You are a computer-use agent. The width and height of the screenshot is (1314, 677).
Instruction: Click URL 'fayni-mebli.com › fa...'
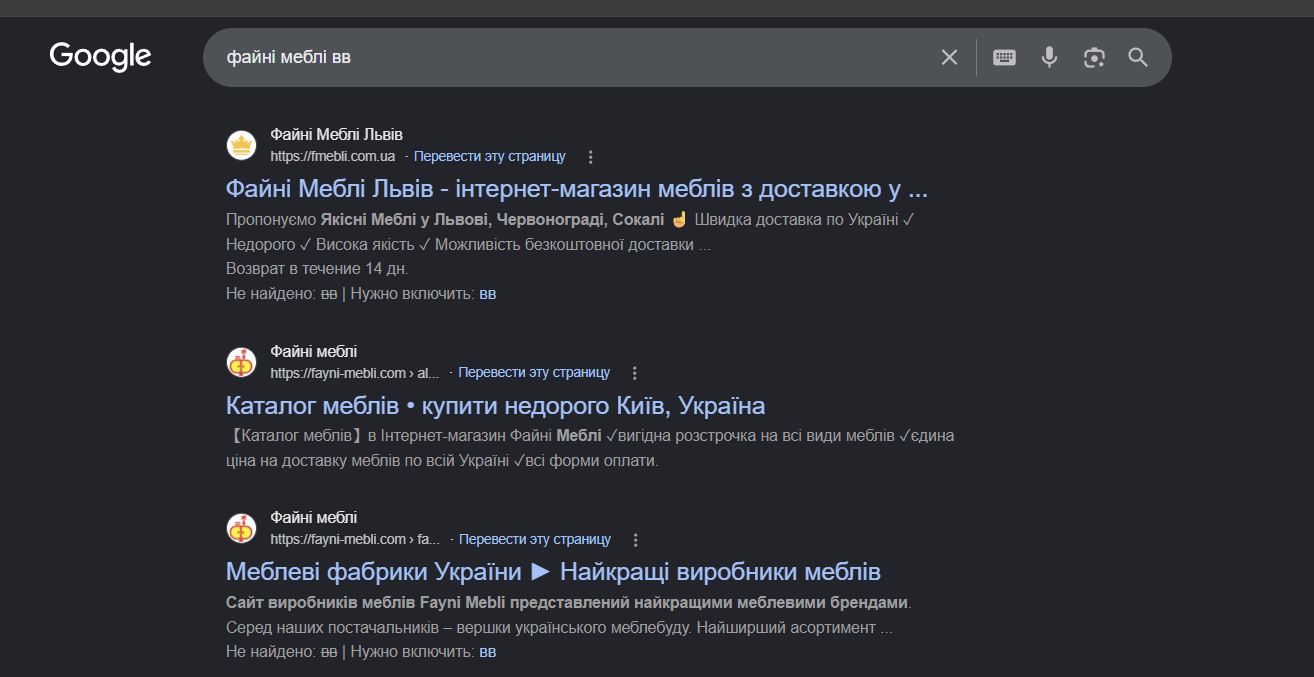coord(355,539)
